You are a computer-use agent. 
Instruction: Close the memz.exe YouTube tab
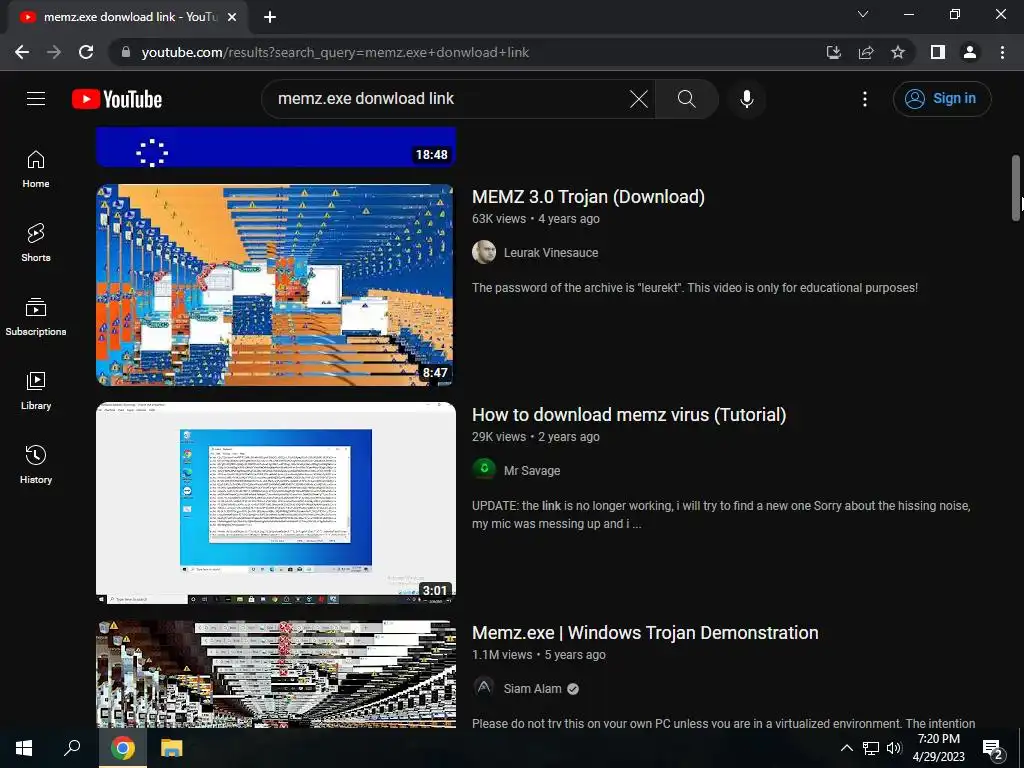232,17
